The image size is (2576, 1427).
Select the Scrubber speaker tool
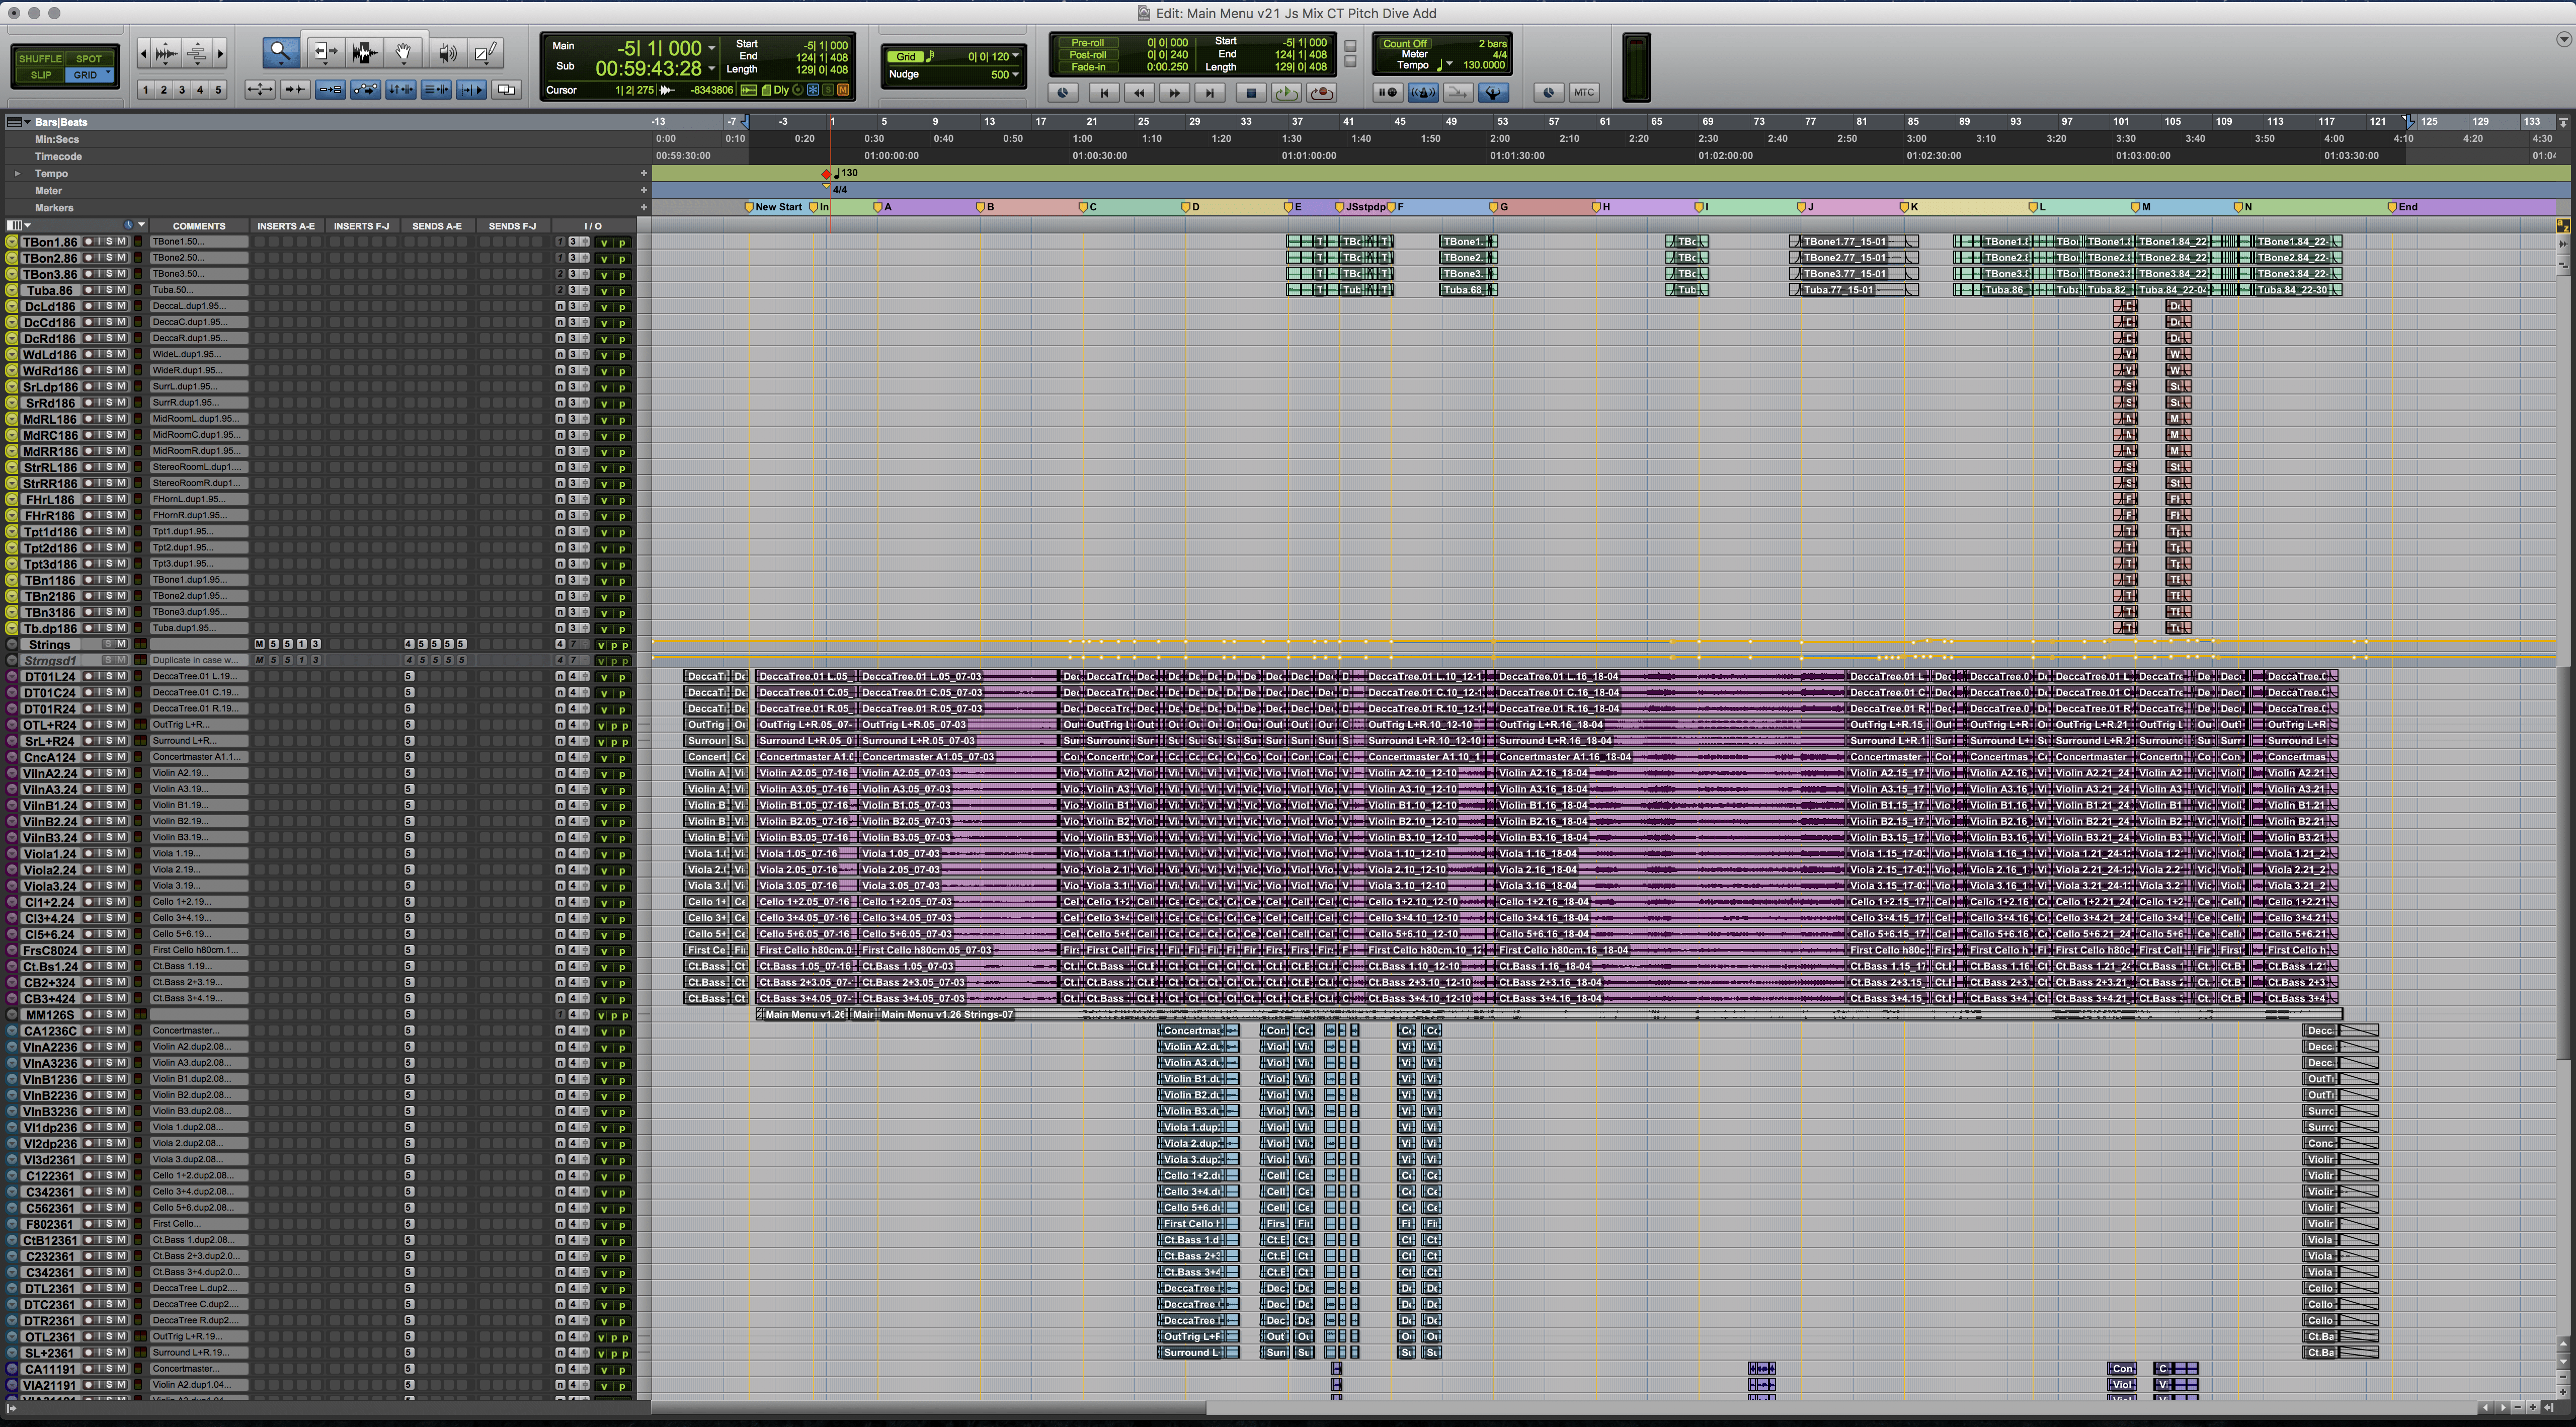[447, 53]
